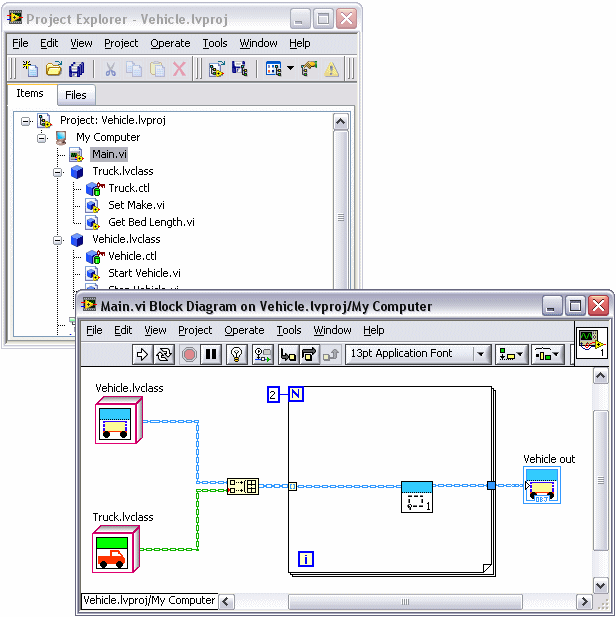This screenshot has width=616, height=617.
Task: Click Run Continuously button in Main.vi toolbar
Action: pos(164,355)
